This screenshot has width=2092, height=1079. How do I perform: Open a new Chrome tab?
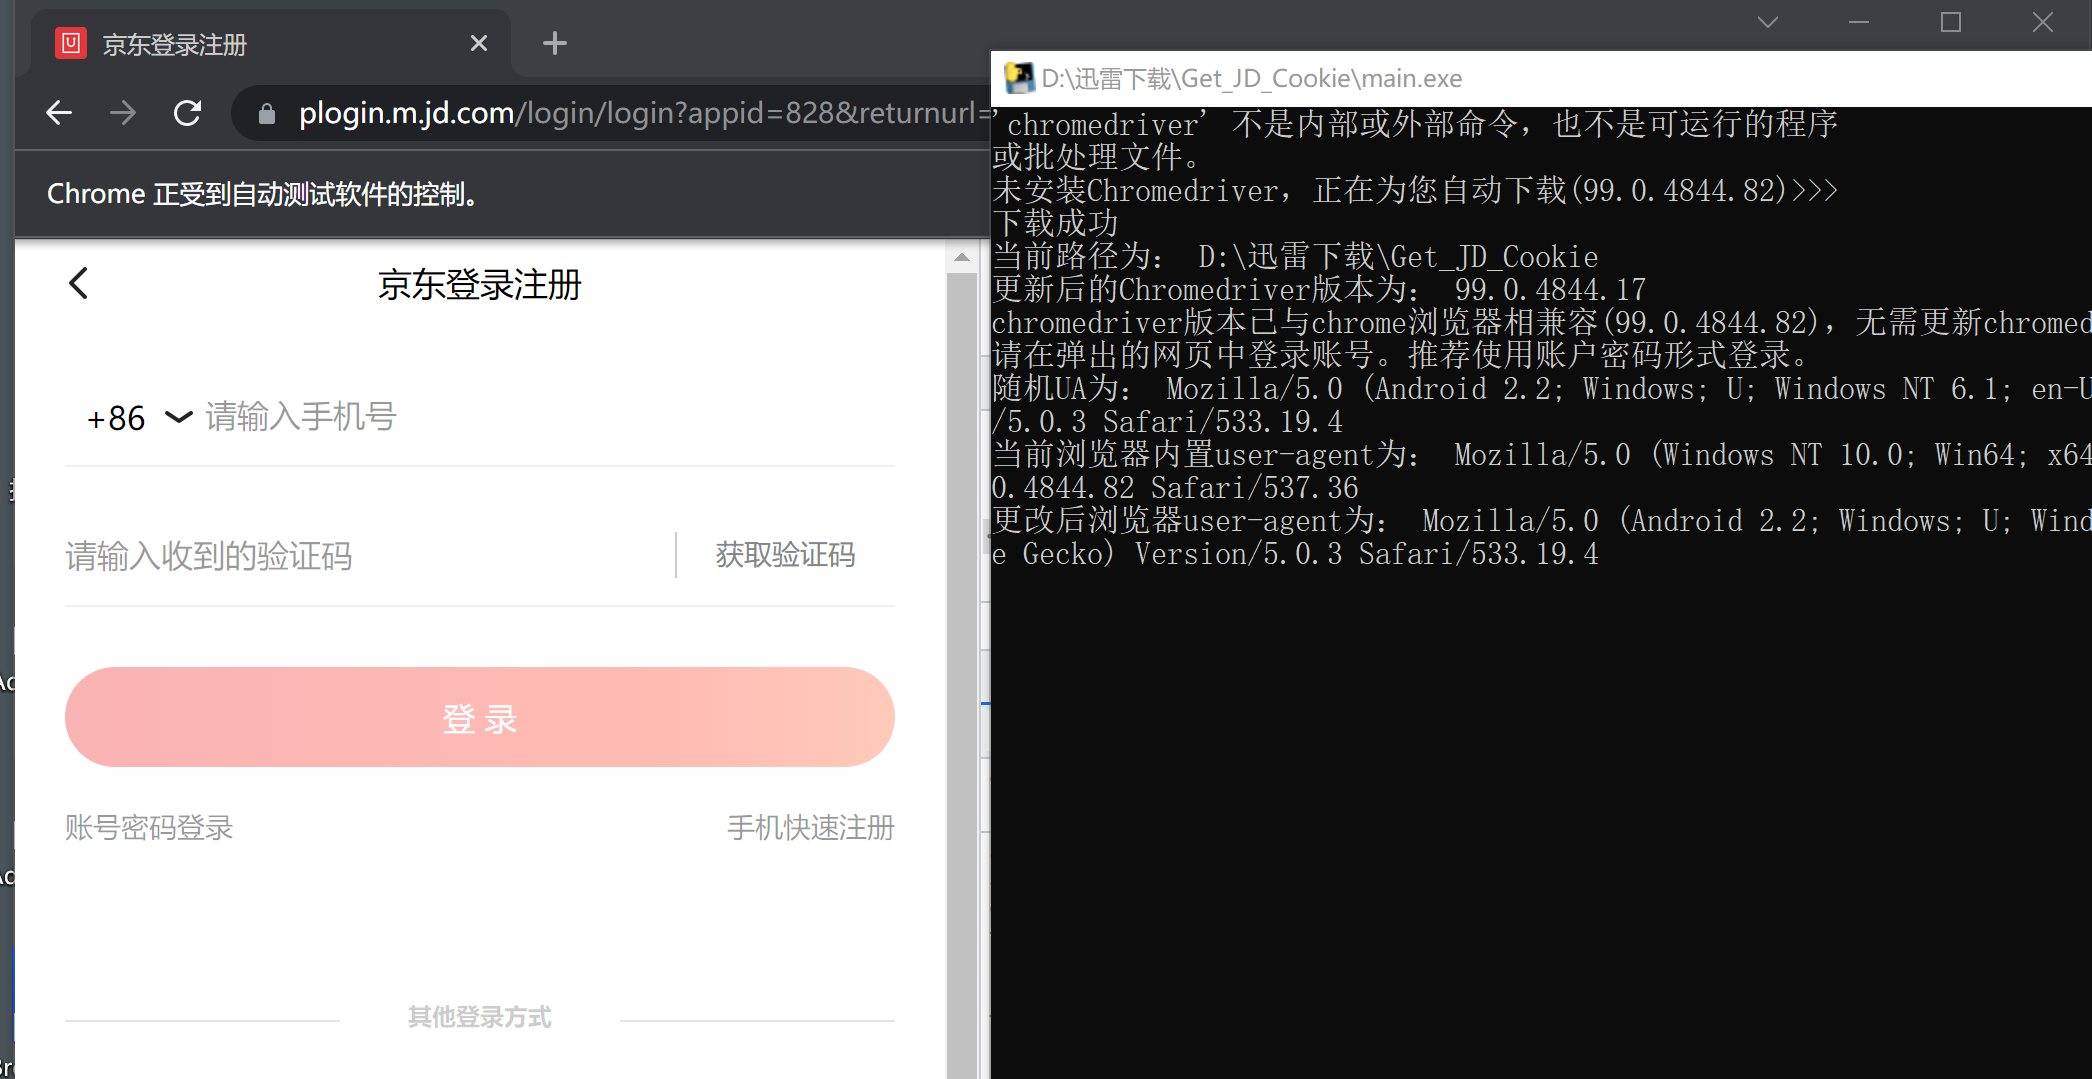click(x=555, y=43)
